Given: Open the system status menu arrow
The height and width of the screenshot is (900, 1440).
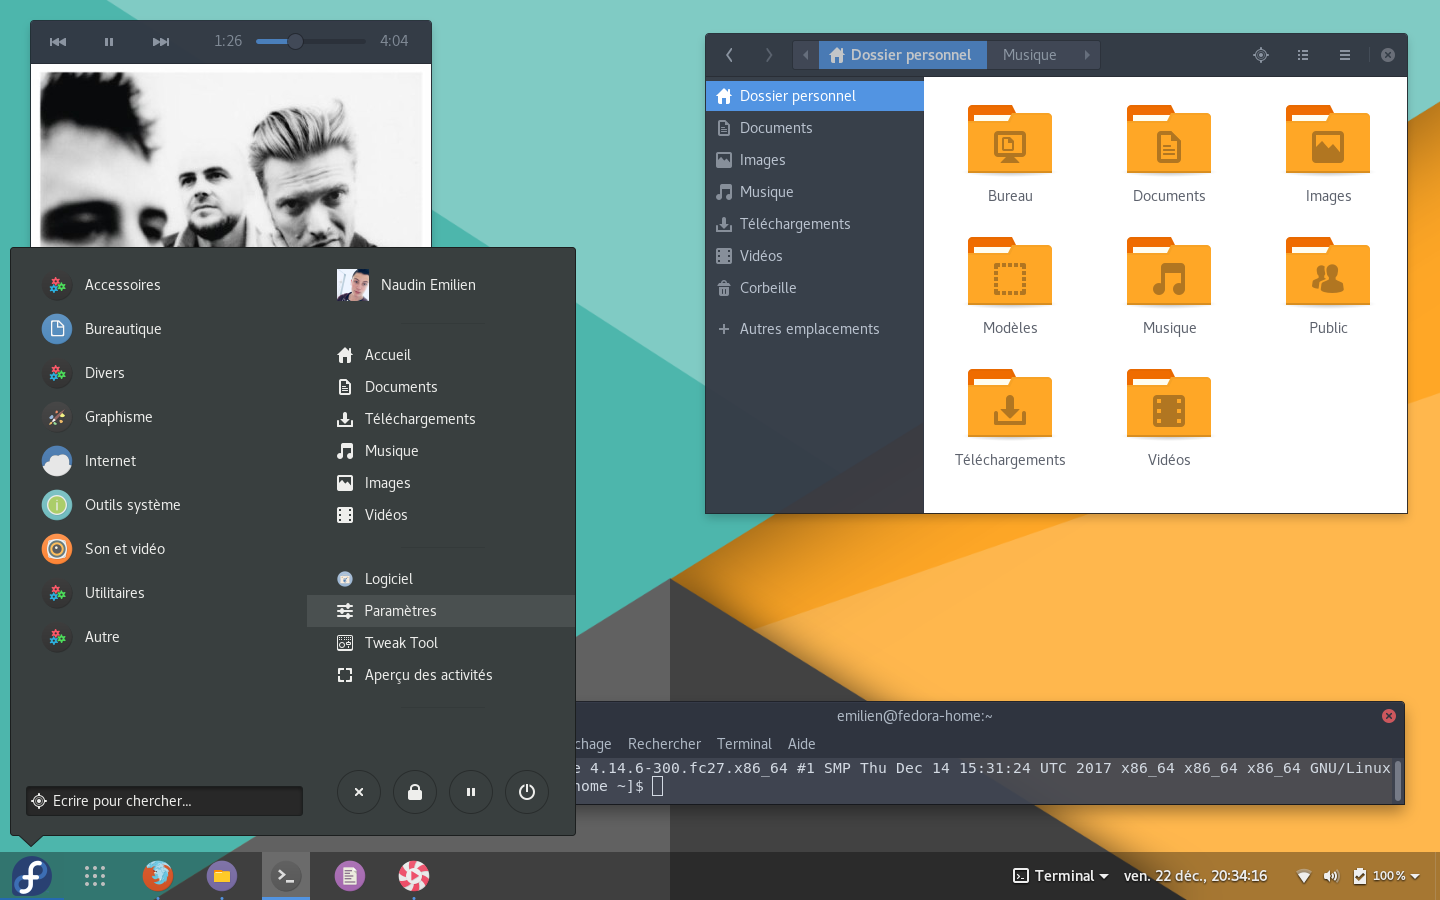Looking at the screenshot, I should [x=1415, y=876].
